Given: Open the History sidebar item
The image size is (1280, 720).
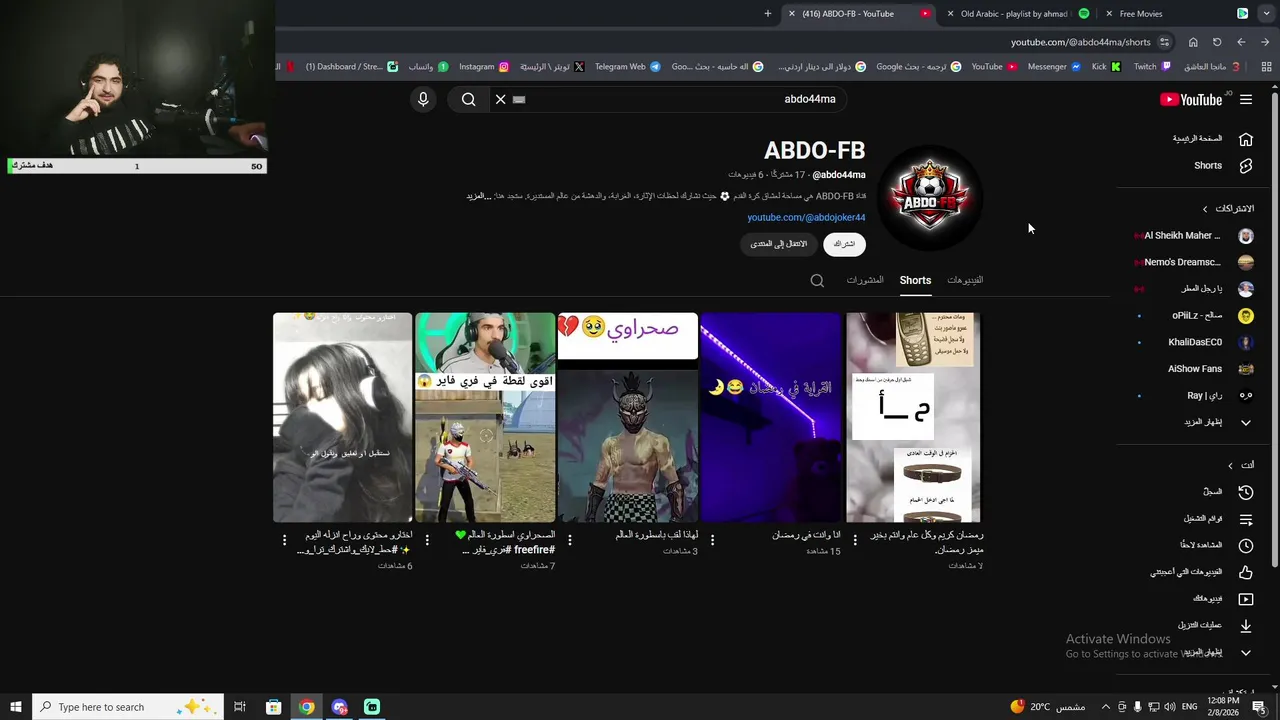Looking at the screenshot, I should pyautogui.click(x=1213, y=492).
